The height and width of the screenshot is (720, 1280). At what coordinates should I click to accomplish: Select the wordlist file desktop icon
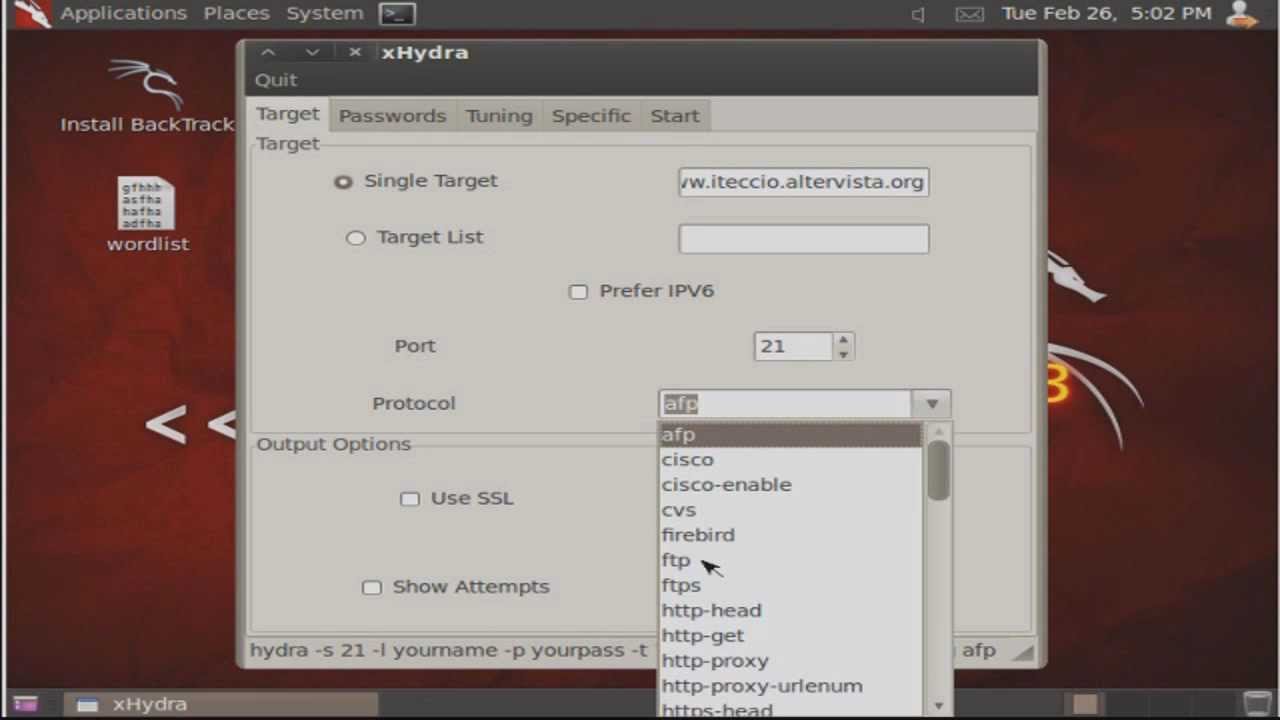point(147,215)
